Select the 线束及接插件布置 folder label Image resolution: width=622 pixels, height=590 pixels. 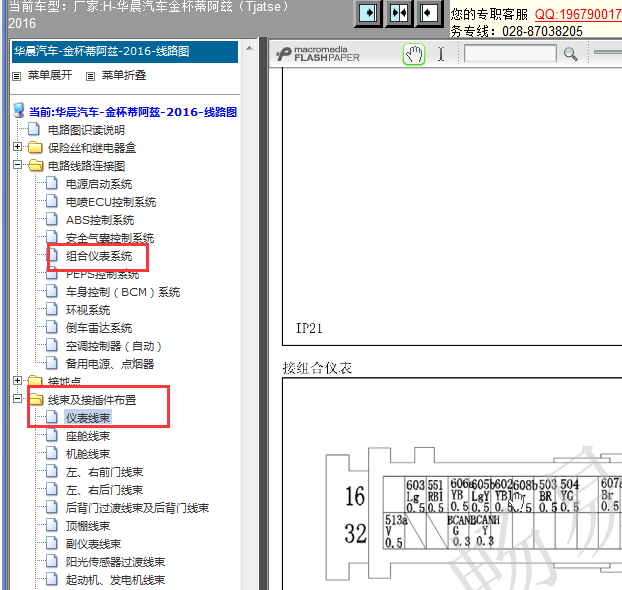pos(92,400)
